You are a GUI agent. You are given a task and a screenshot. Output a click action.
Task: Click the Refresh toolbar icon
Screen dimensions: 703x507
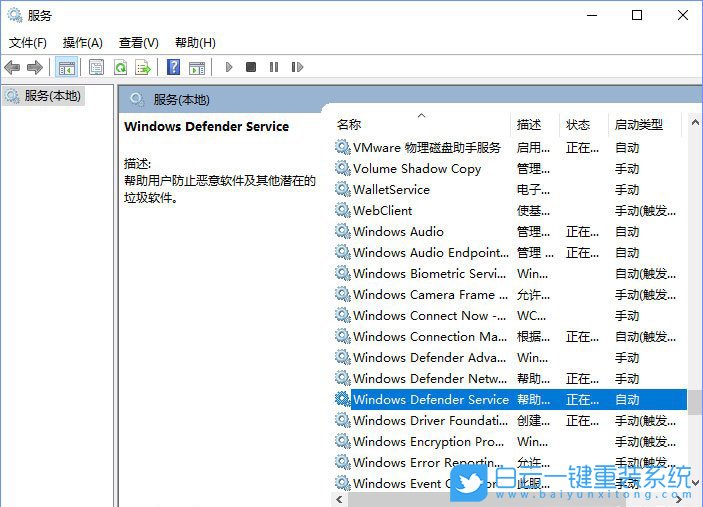click(x=120, y=68)
